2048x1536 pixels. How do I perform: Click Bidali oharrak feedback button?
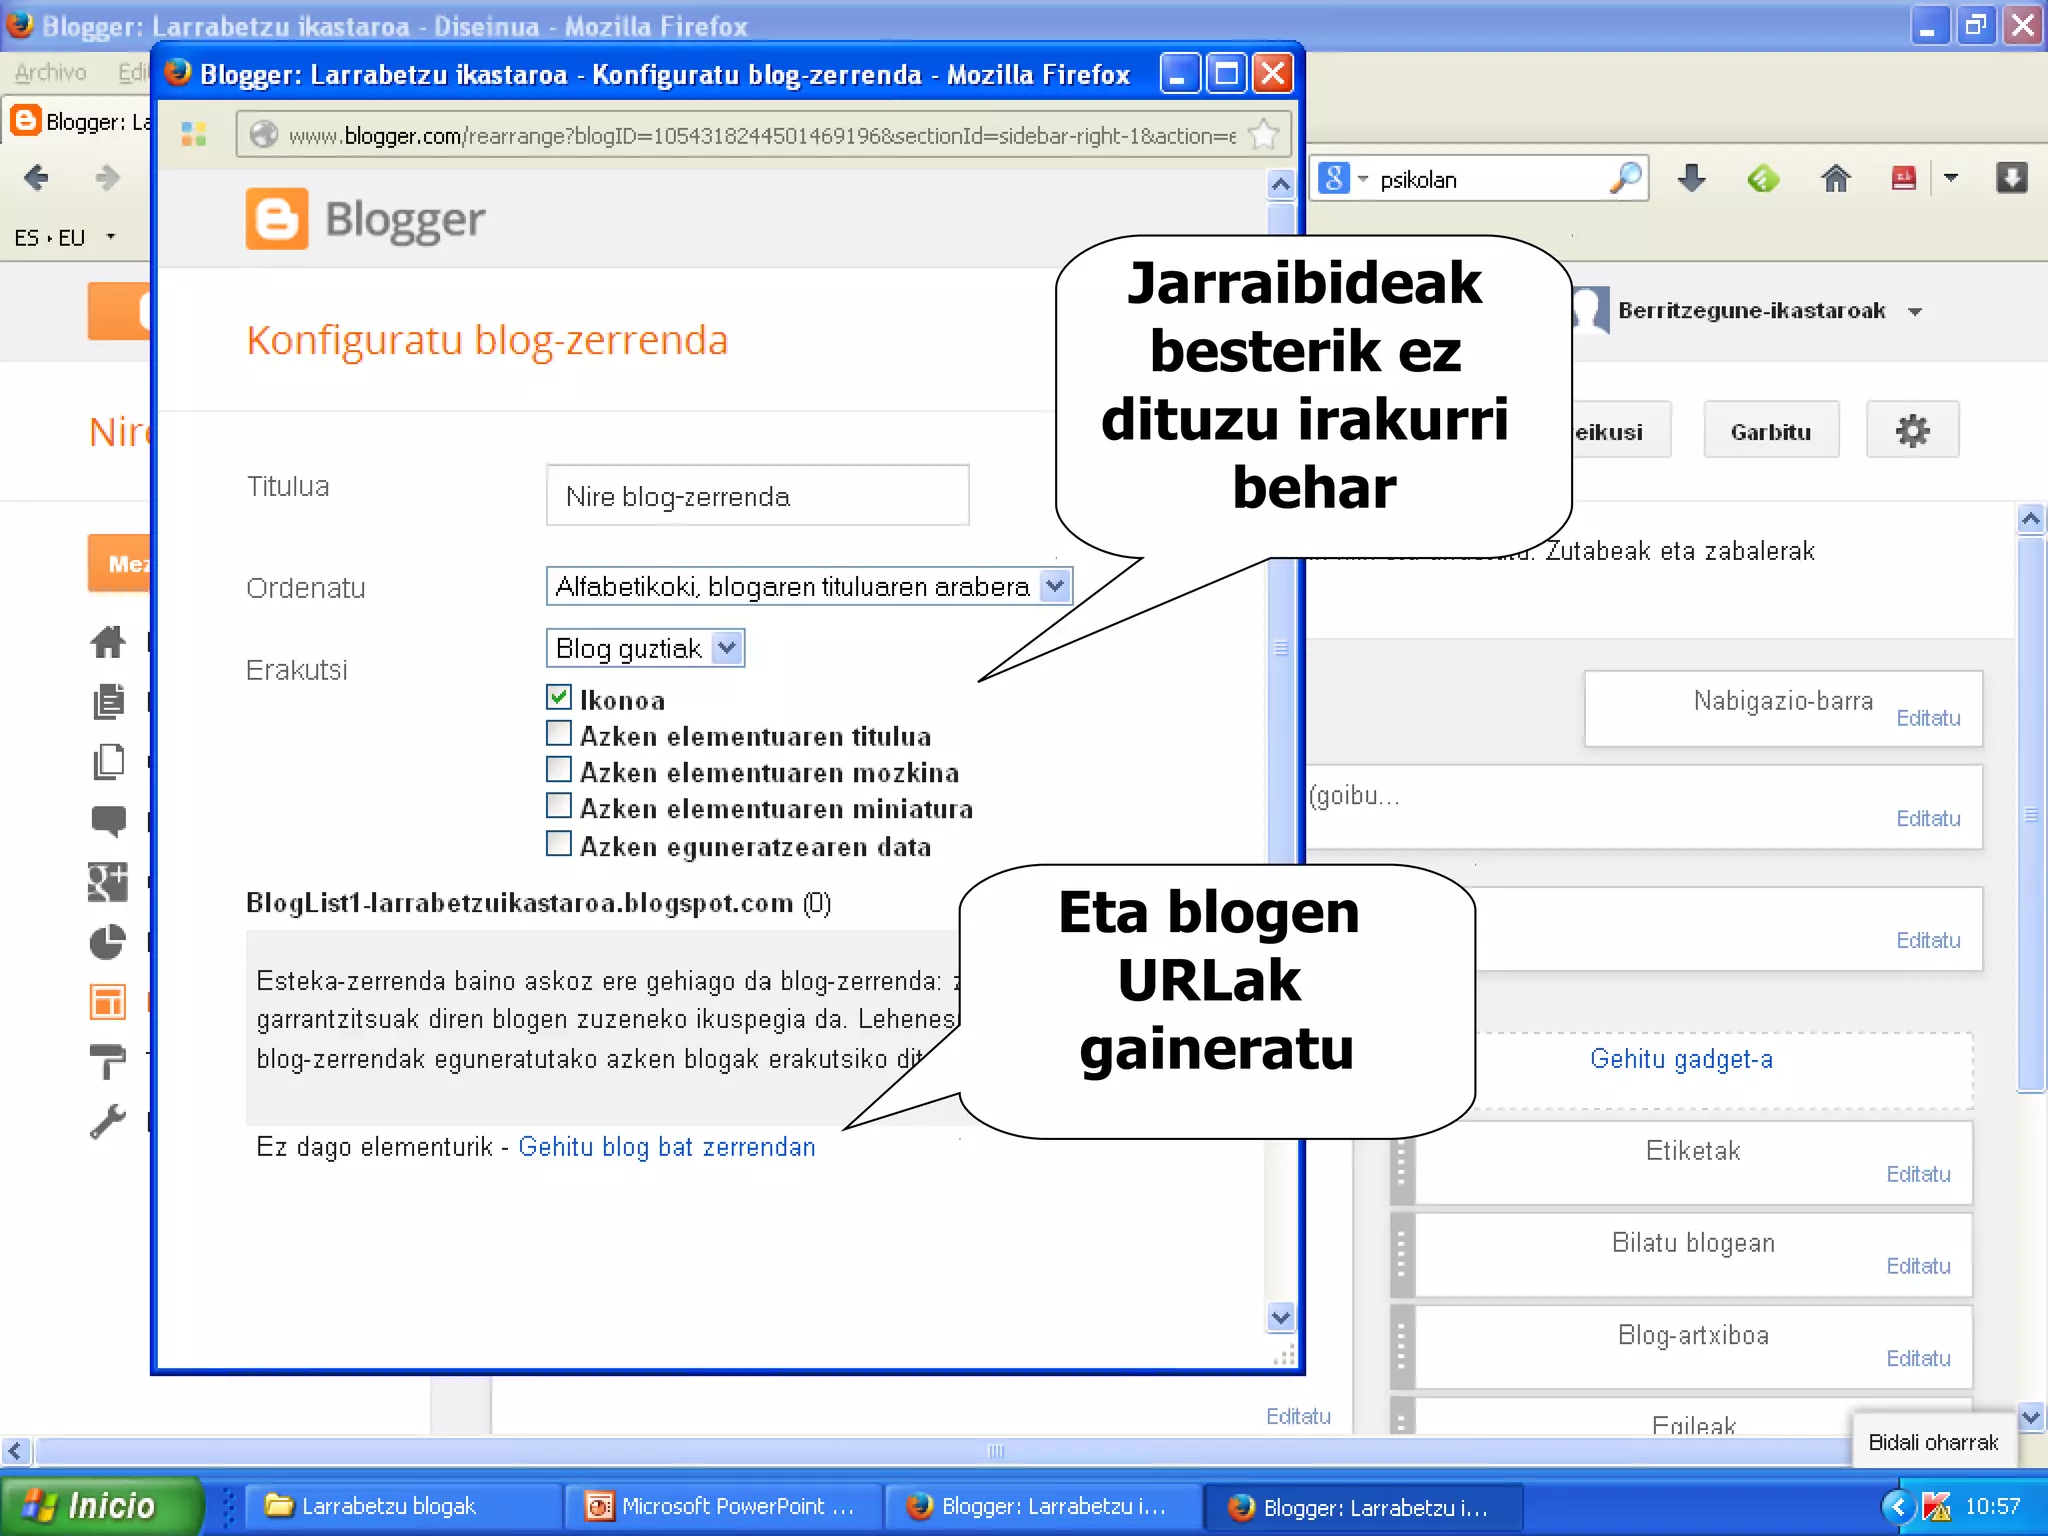coord(1933,1442)
